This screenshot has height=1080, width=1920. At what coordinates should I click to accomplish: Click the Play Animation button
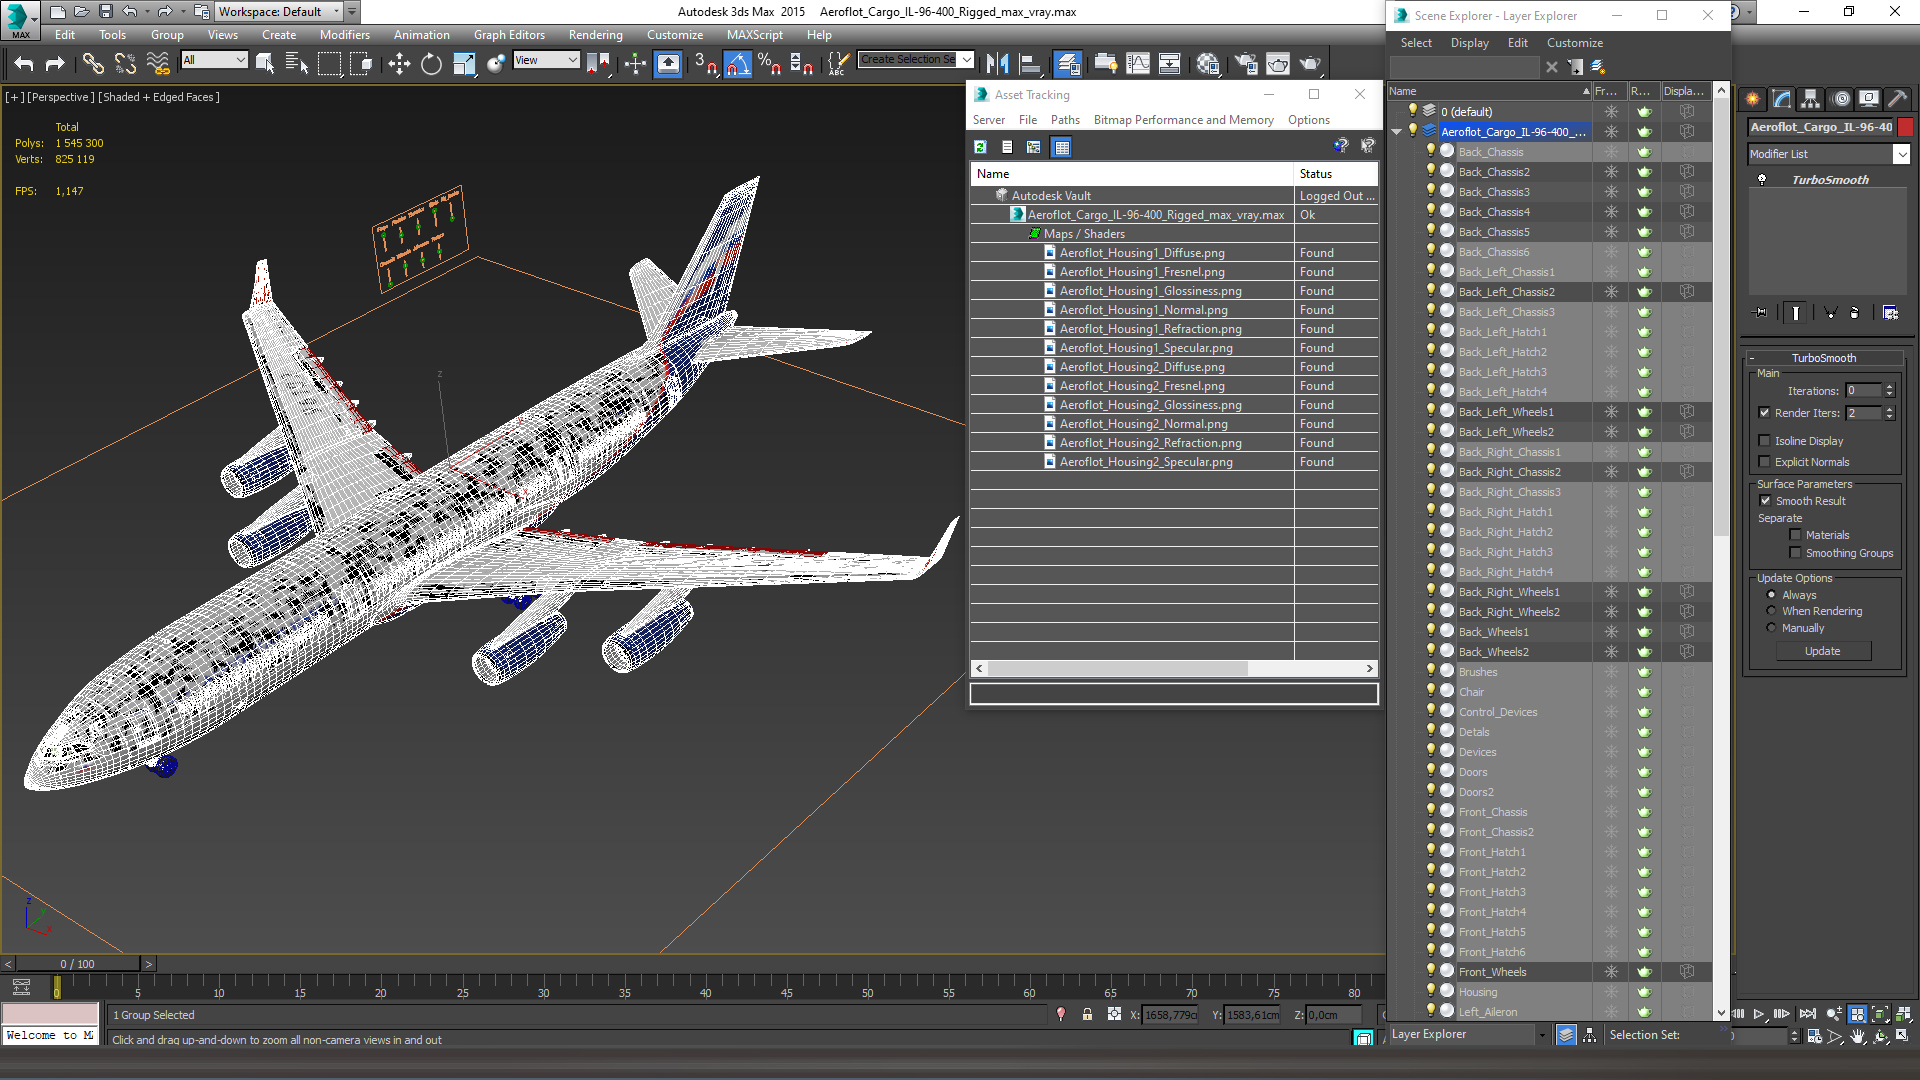tap(1759, 1014)
